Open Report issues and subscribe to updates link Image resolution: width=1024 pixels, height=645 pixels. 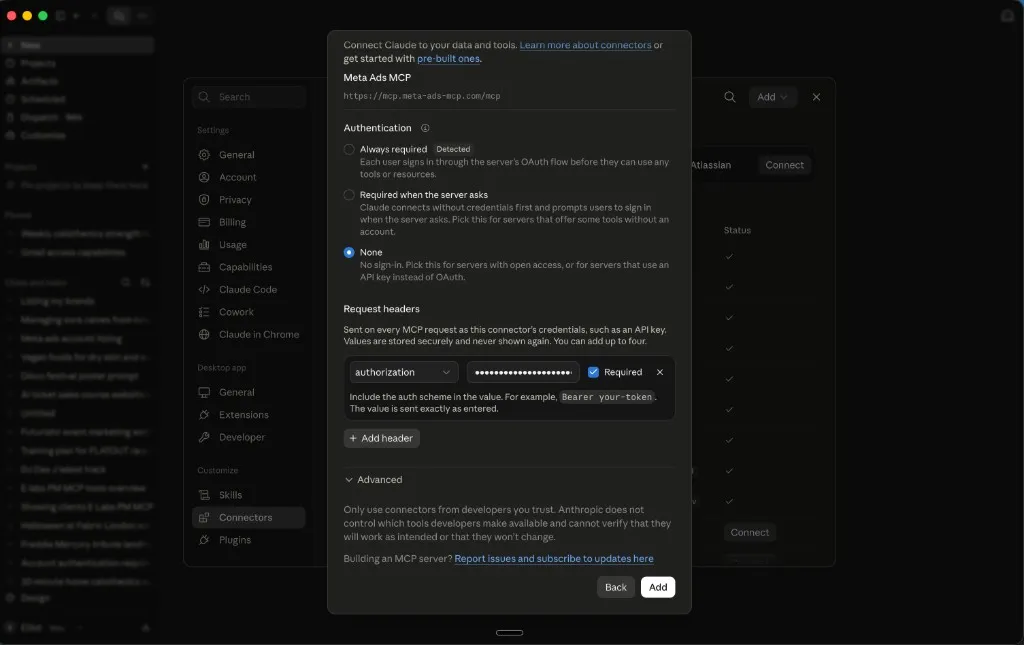(554, 559)
